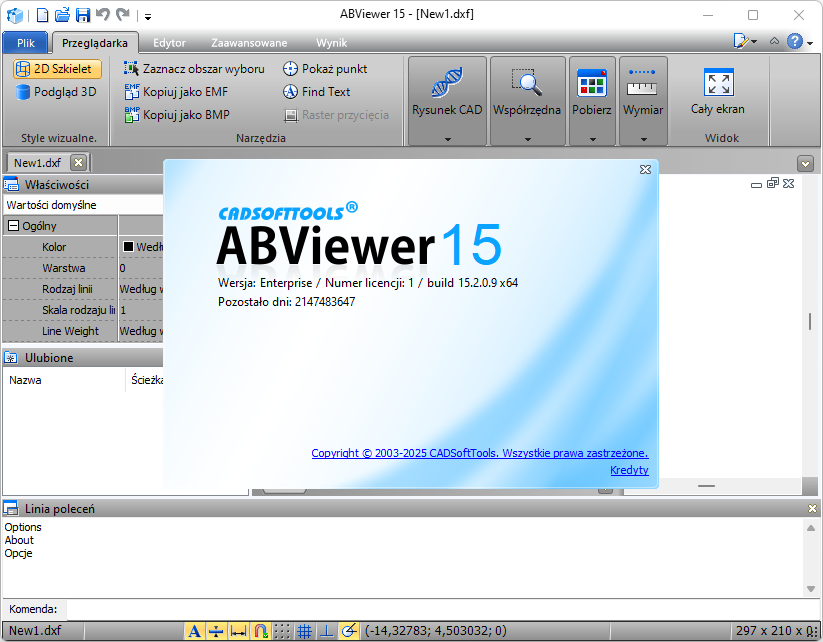Click the ABViewer application cube icon
Viewport: 823px width, 642px height.
point(14,15)
